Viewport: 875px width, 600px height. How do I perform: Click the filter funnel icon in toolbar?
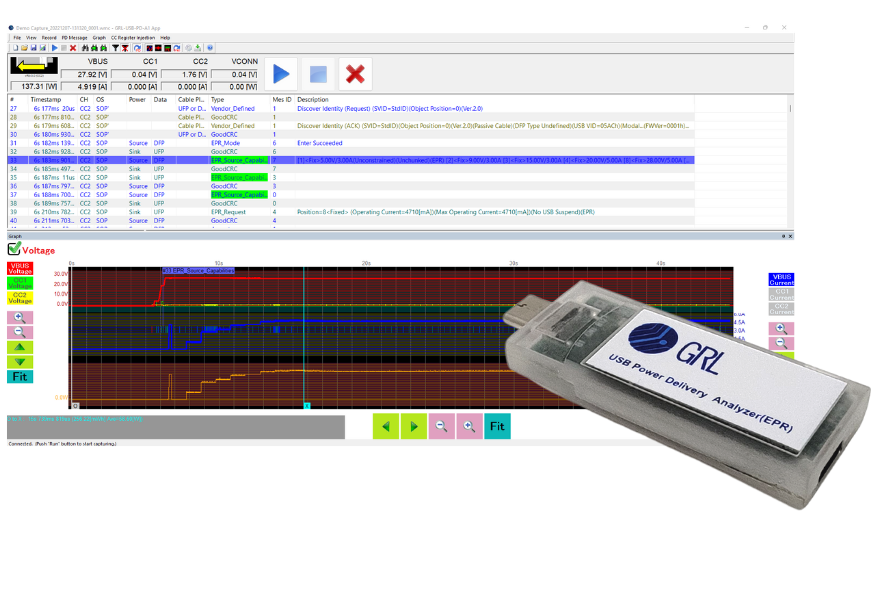[x=115, y=47]
